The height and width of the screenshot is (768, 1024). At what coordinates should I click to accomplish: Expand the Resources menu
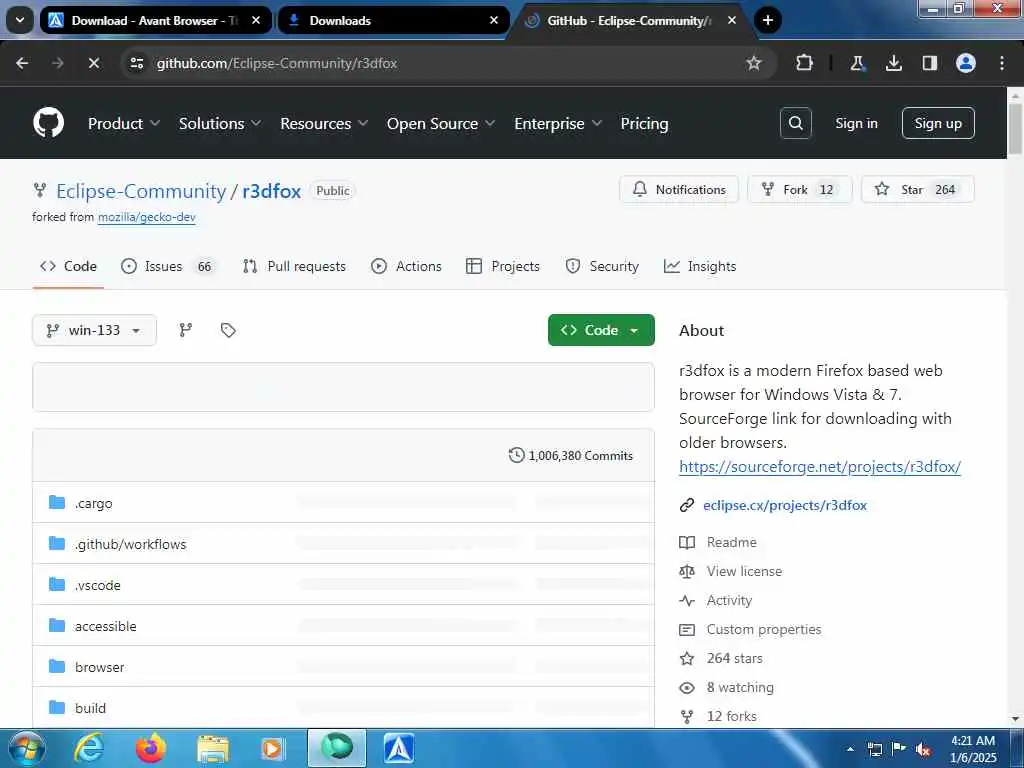pos(324,123)
